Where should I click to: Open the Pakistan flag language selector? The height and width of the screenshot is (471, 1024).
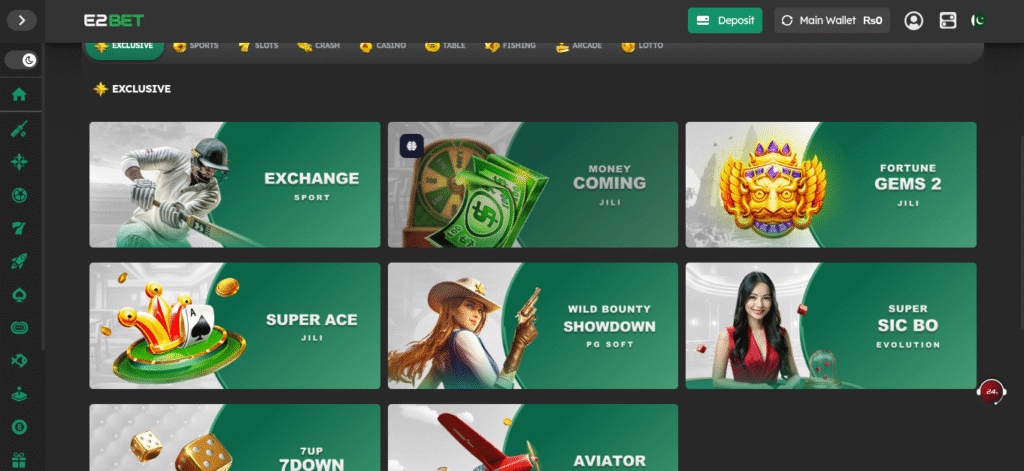[x=979, y=21]
